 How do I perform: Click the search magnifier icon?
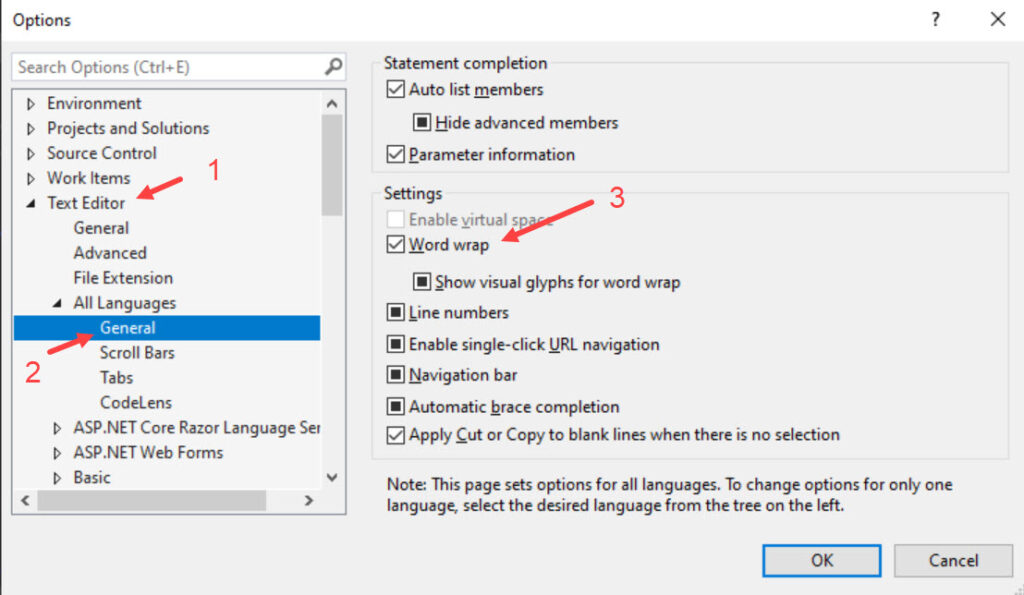point(333,66)
